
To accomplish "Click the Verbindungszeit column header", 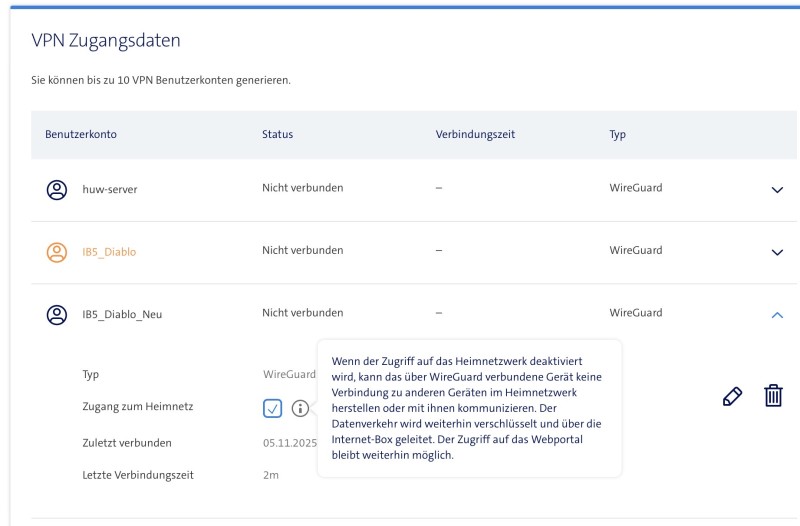I will pyautogui.click(x=475, y=134).
